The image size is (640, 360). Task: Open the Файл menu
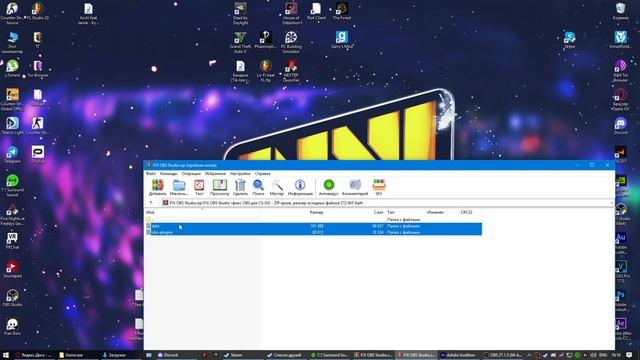click(x=151, y=173)
